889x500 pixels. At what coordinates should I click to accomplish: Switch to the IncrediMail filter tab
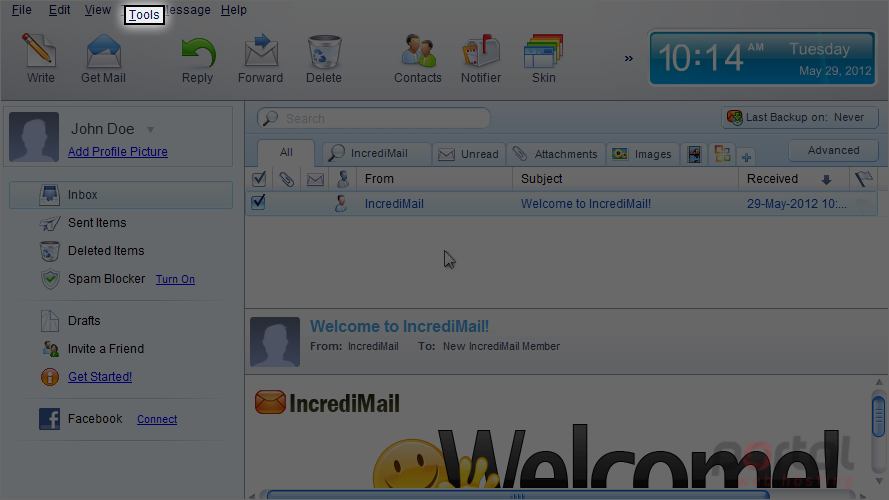[376, 154]
